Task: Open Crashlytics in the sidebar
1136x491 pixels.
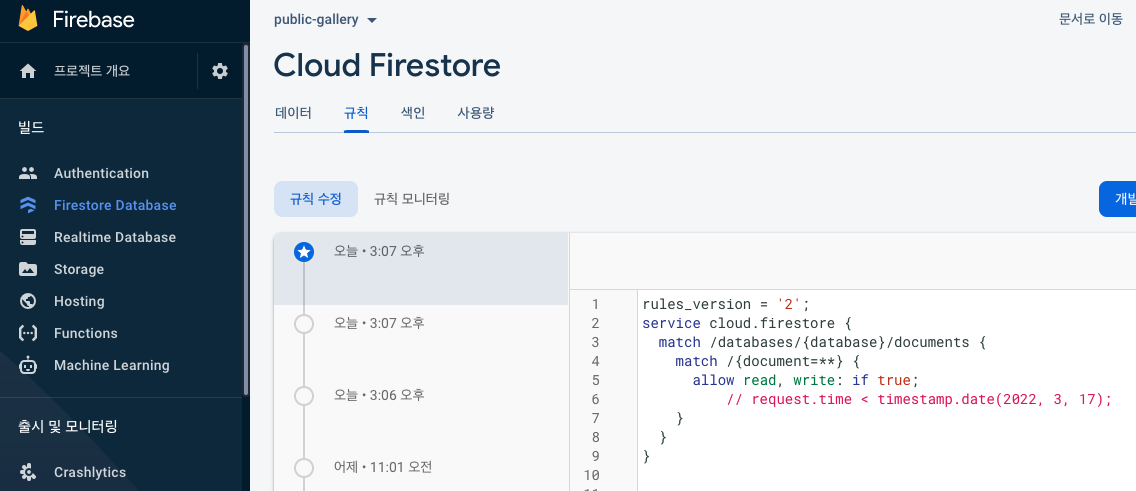Action: point(90,472)
